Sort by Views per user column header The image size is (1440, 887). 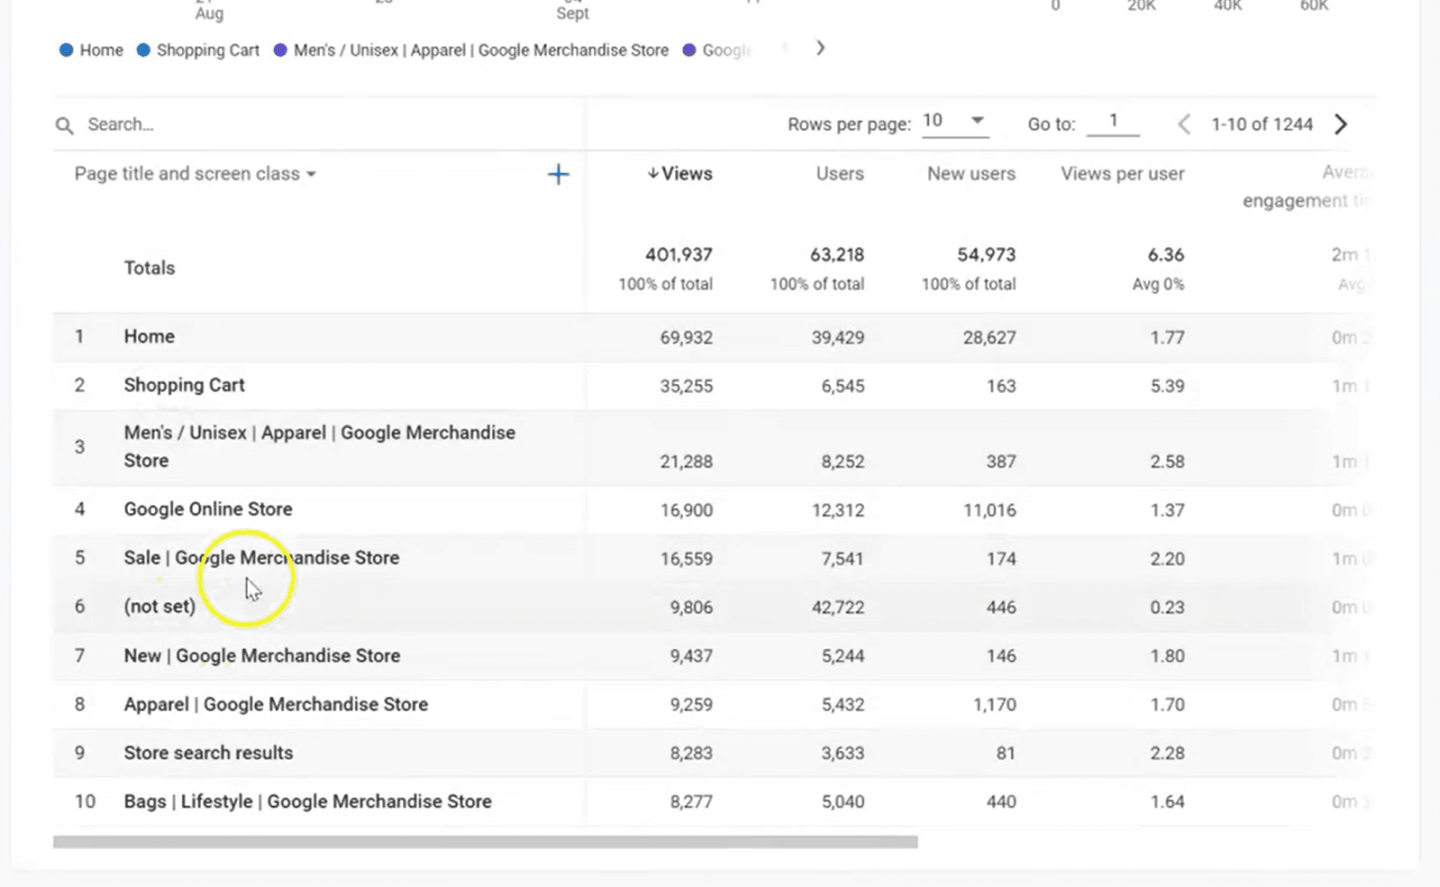[1121, 173]
